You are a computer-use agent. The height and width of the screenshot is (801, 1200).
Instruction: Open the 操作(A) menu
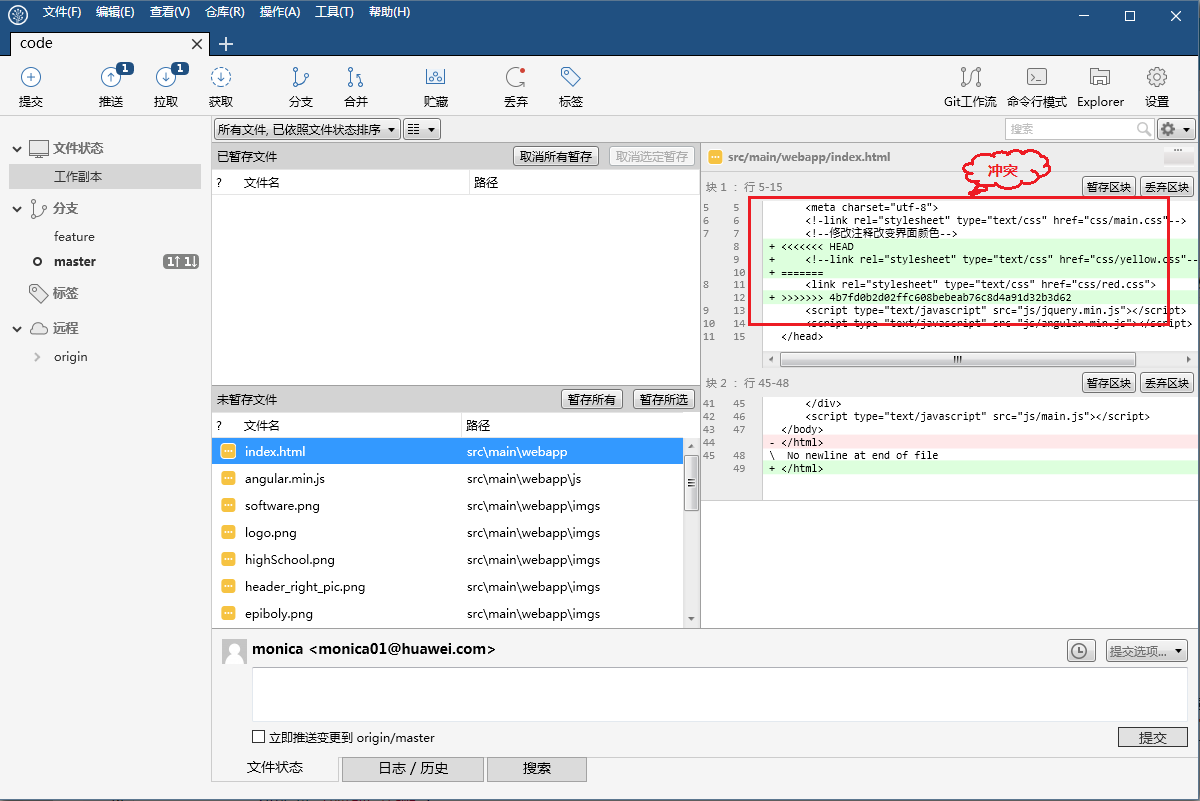point(280,12)
